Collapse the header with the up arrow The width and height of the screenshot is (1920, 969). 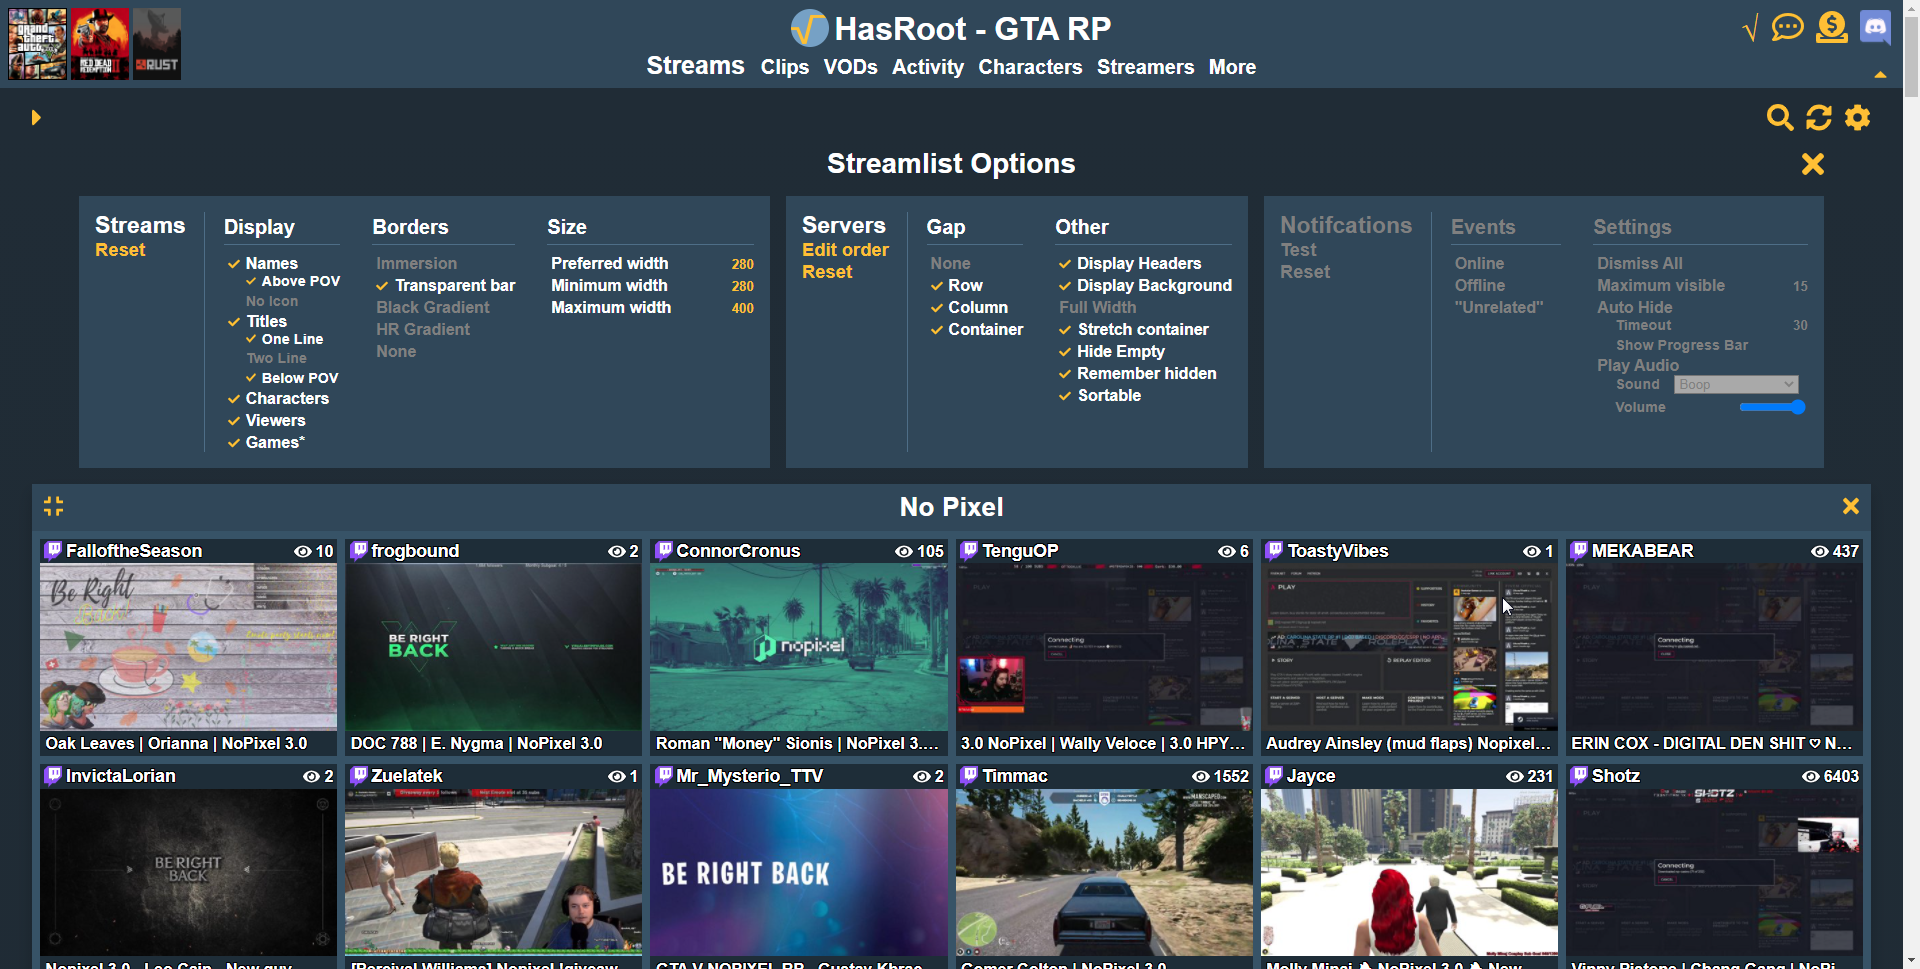1880,74
